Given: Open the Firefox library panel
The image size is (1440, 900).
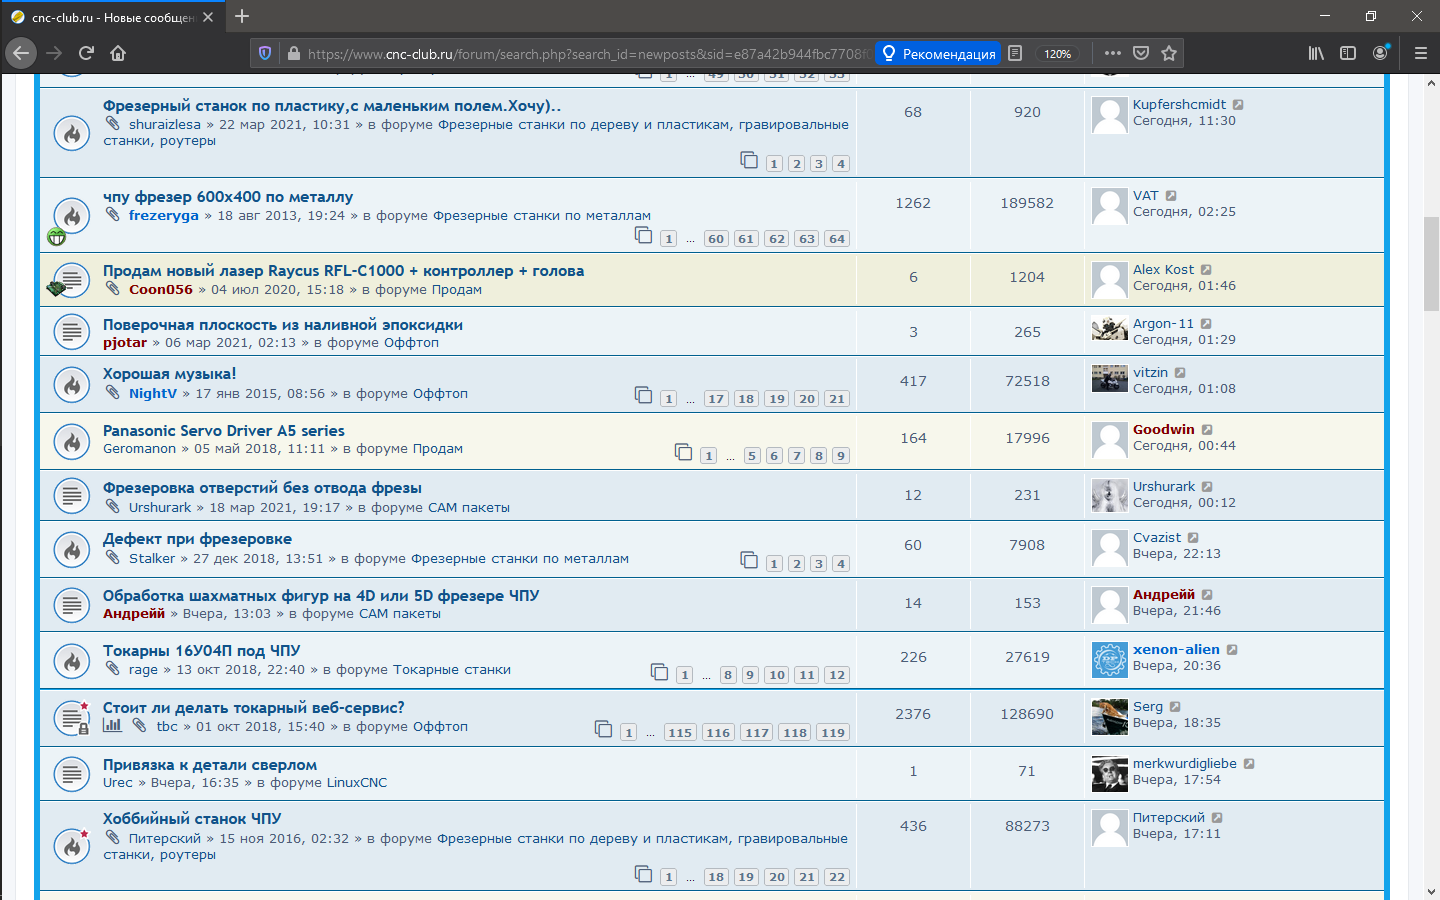Looking at the screenshot, I should tap(1316, 53).
